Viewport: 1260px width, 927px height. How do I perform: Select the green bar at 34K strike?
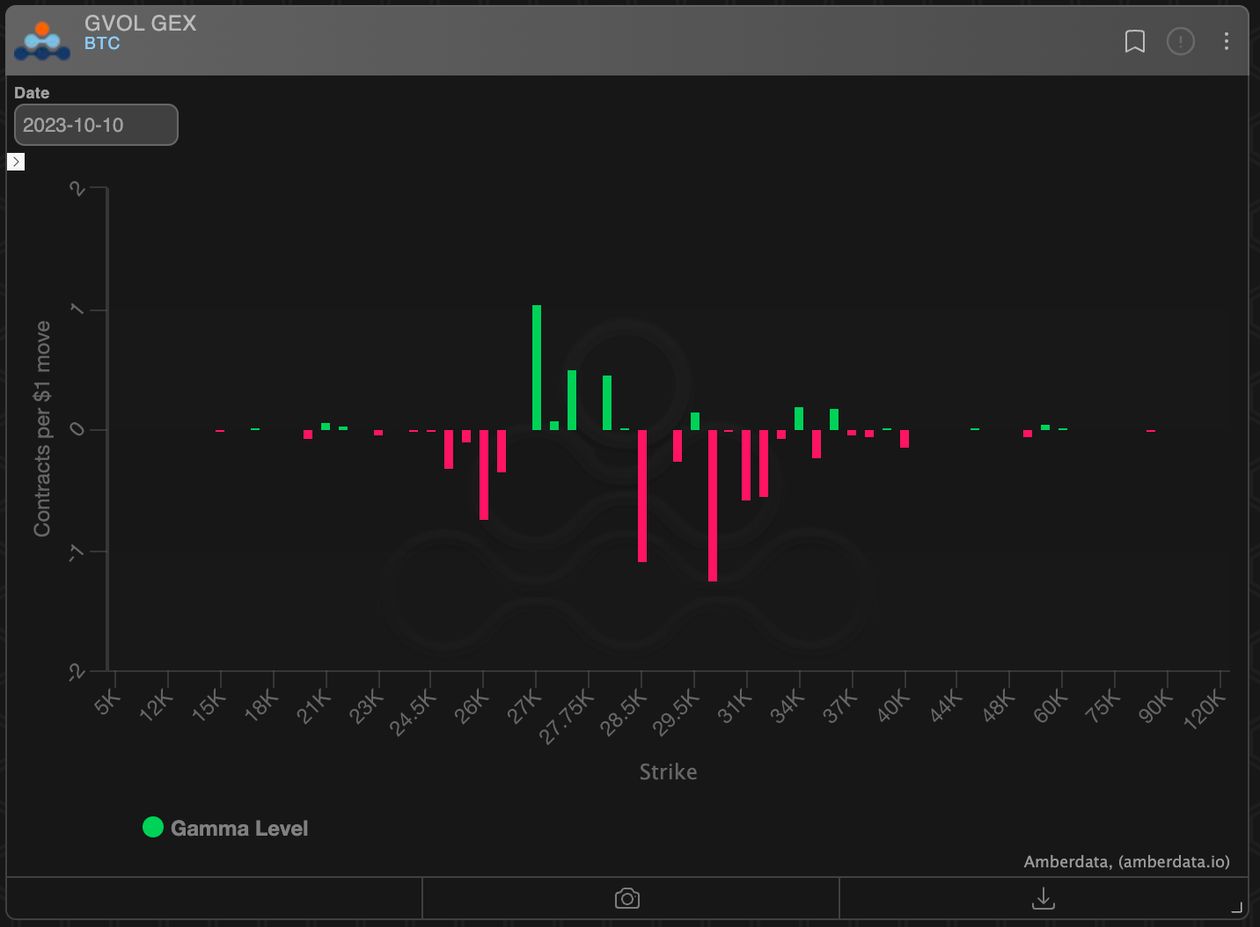[x=799, y=419]
